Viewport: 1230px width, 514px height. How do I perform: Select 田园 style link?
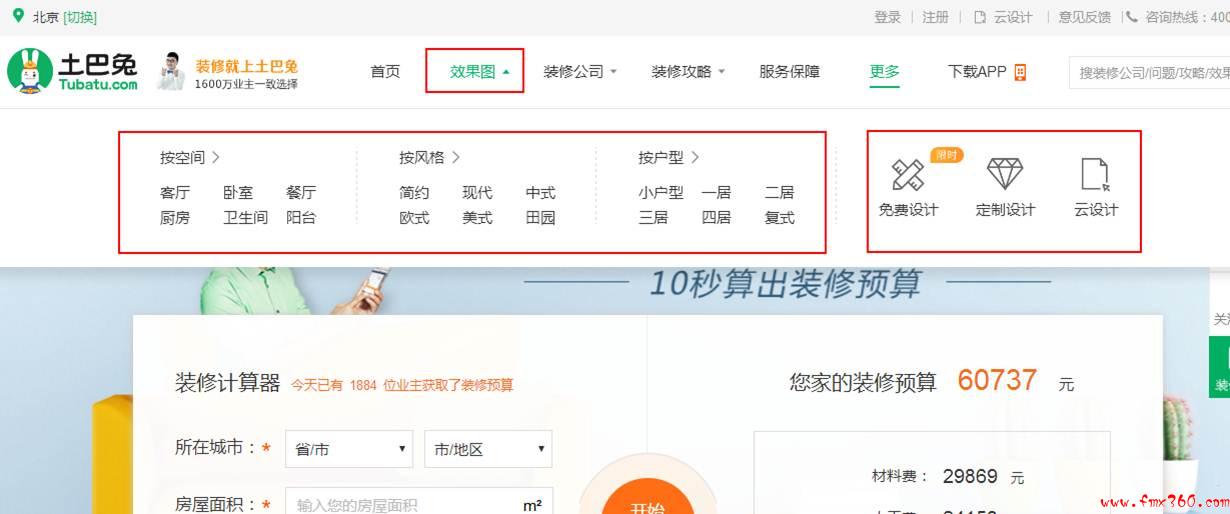pyautogui.click(x=540, y=218)
